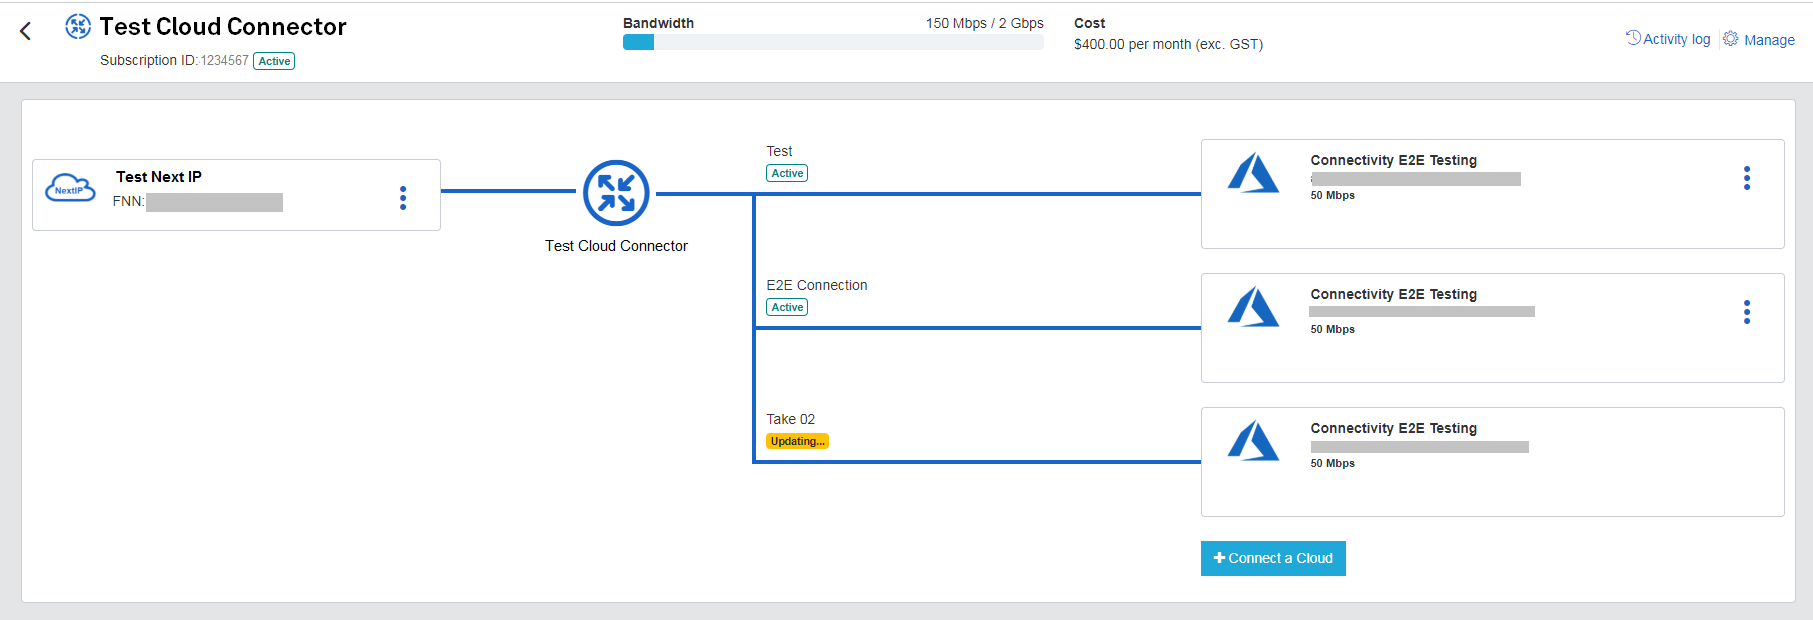Click the E2E Connection label
Screen dimensions: 1813x620
817,285
